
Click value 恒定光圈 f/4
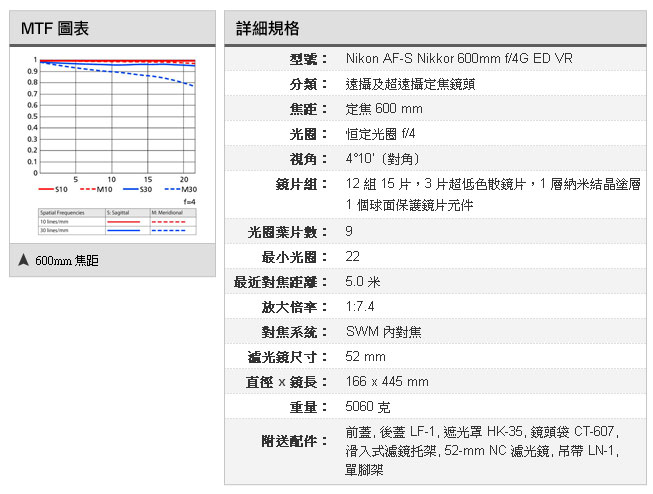[381, 134]
